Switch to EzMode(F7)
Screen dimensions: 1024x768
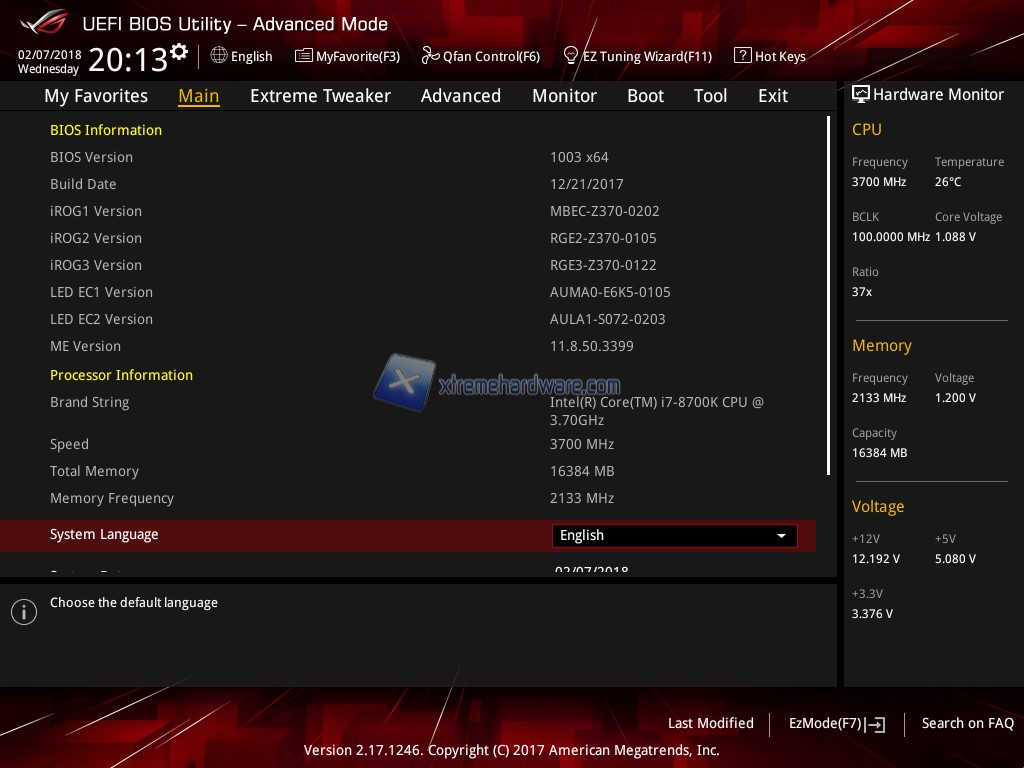coord(836,723)
